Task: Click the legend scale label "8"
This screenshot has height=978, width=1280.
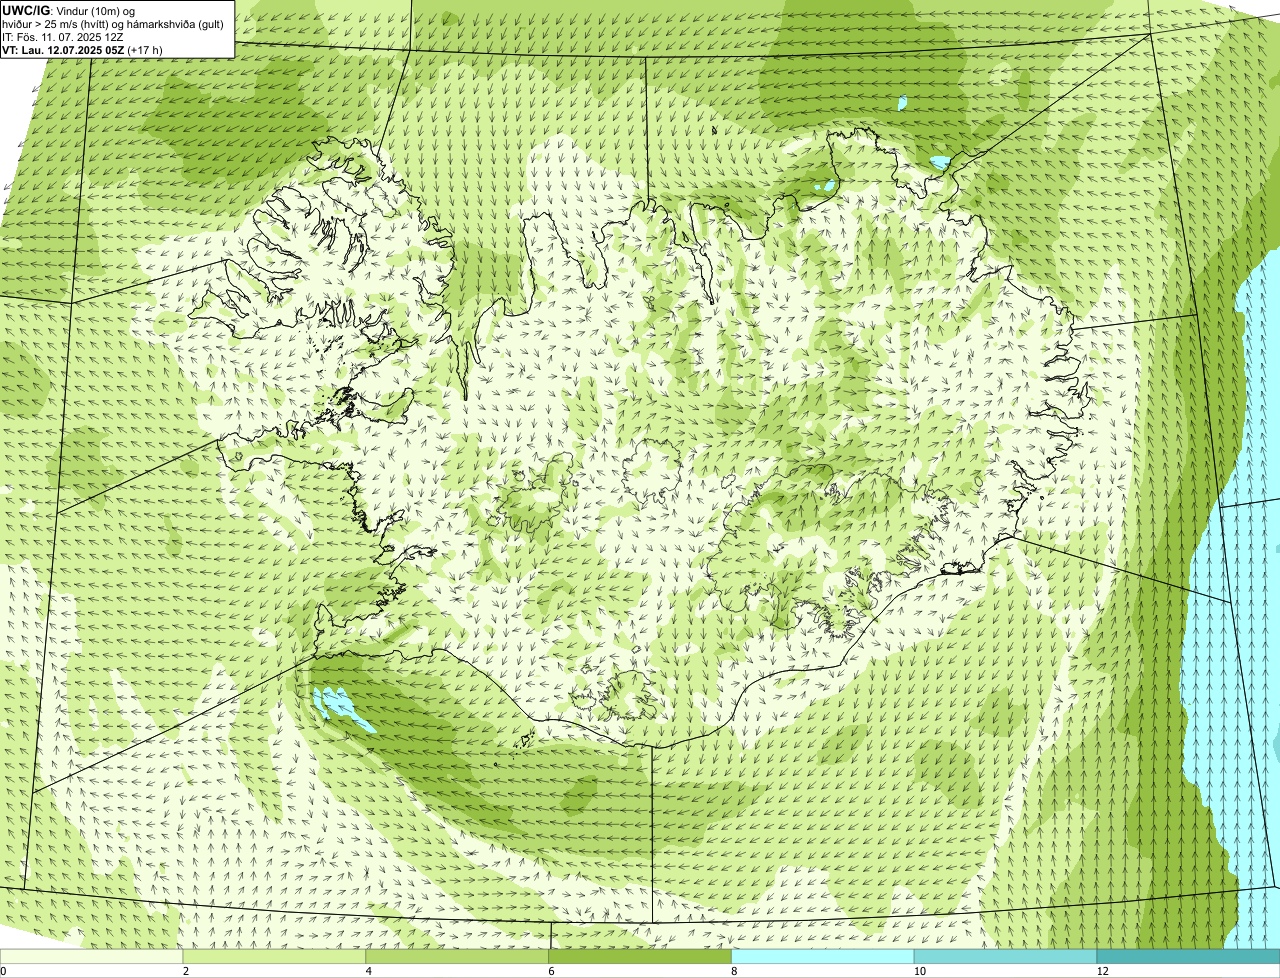Action: tap(733, 971)
